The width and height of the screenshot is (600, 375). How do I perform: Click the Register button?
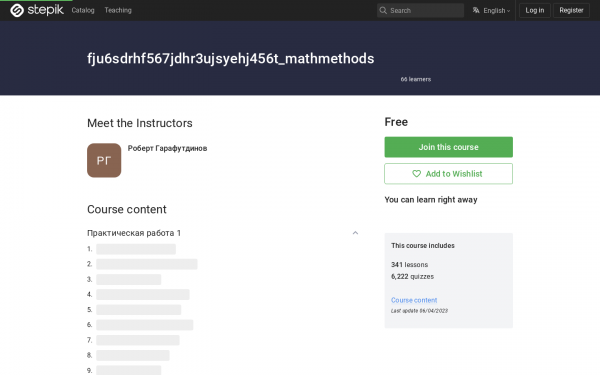(571, 10)
